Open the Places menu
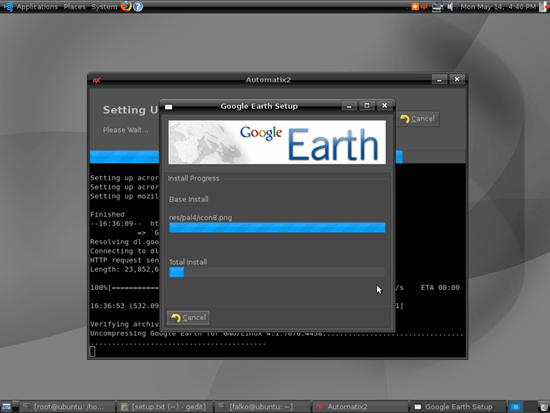 click(x=74, y=6)
